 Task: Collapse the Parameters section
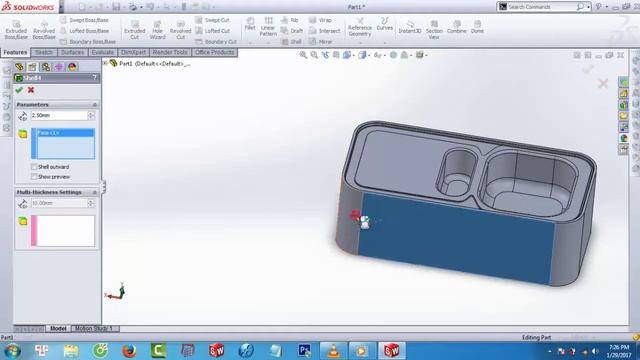pyautogui.click(x=95, y=105)
